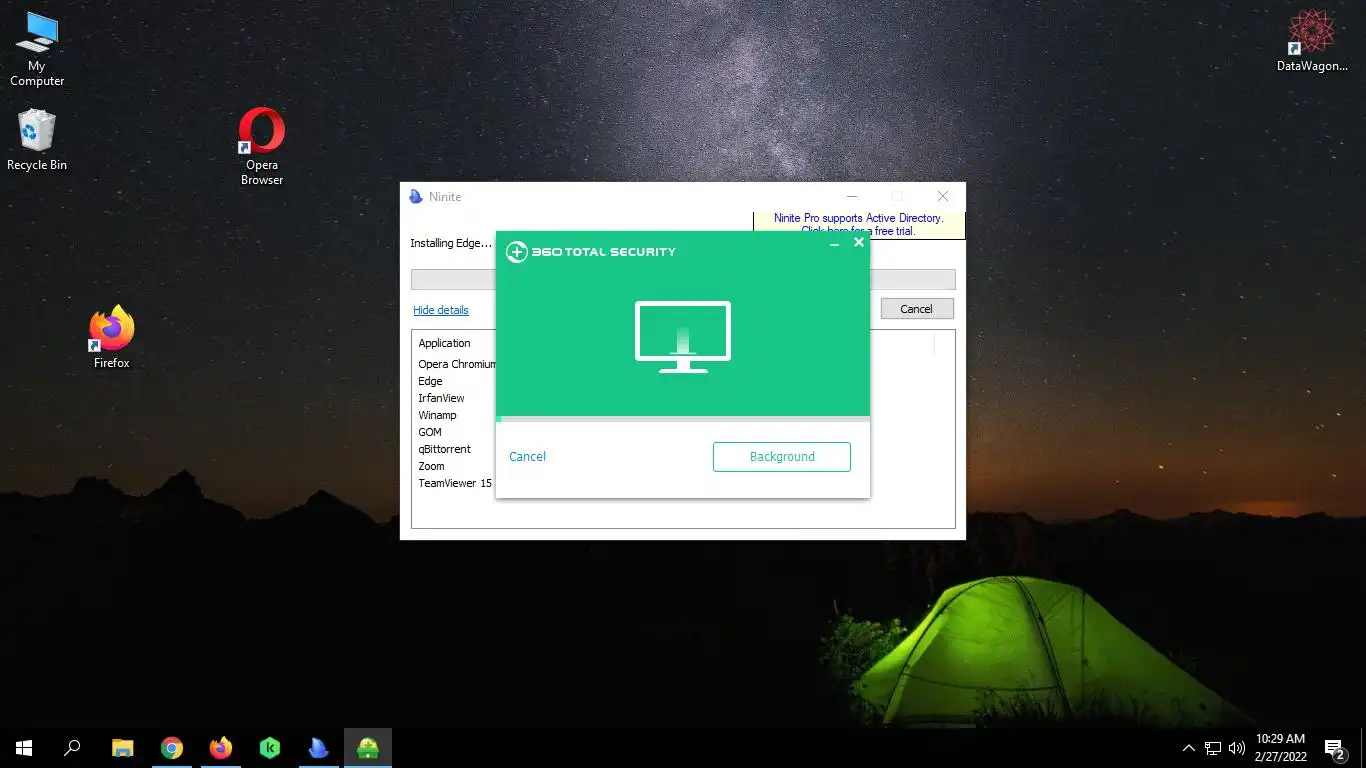This screenshot has width=1366, height=768.
Task: Select the Edge row in Ninite
Action: 430,381
